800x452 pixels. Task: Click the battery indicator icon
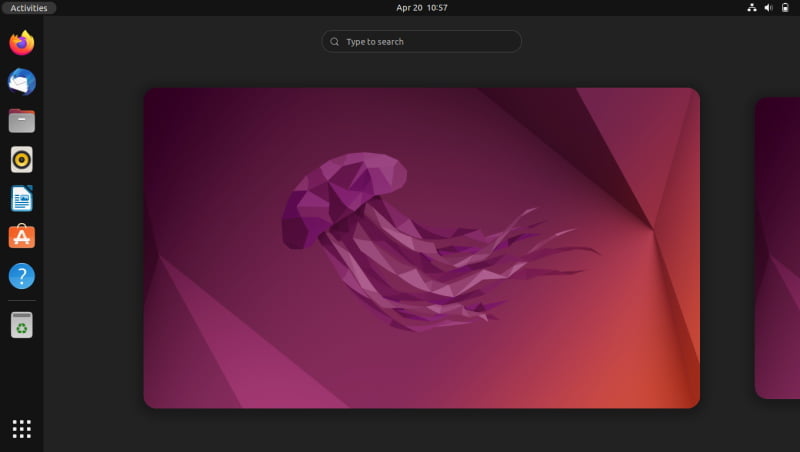point(785,8)
